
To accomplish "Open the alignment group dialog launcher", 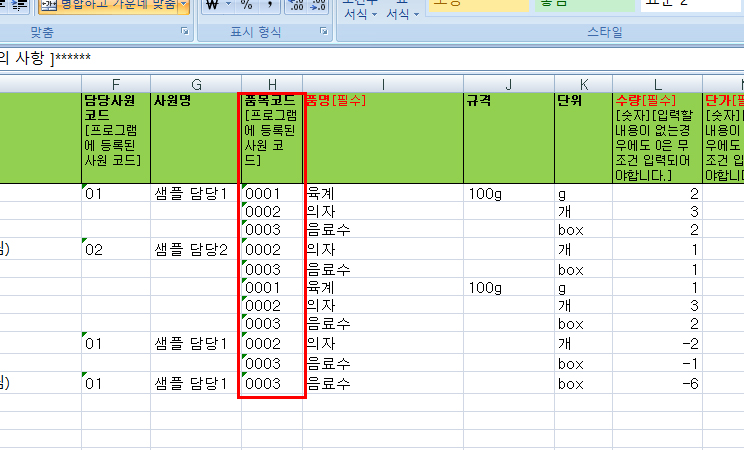I will coord(184,33).
